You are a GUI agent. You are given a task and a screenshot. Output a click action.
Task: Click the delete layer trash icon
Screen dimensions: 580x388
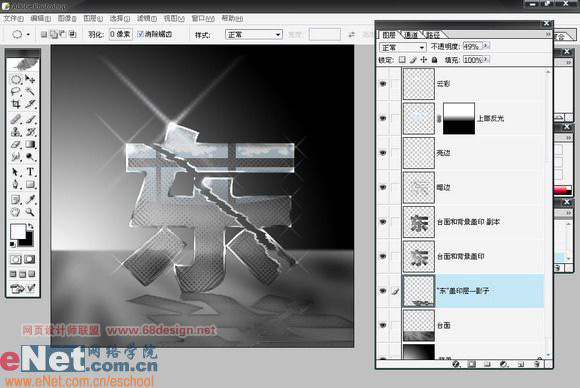(x=537, y=364)
